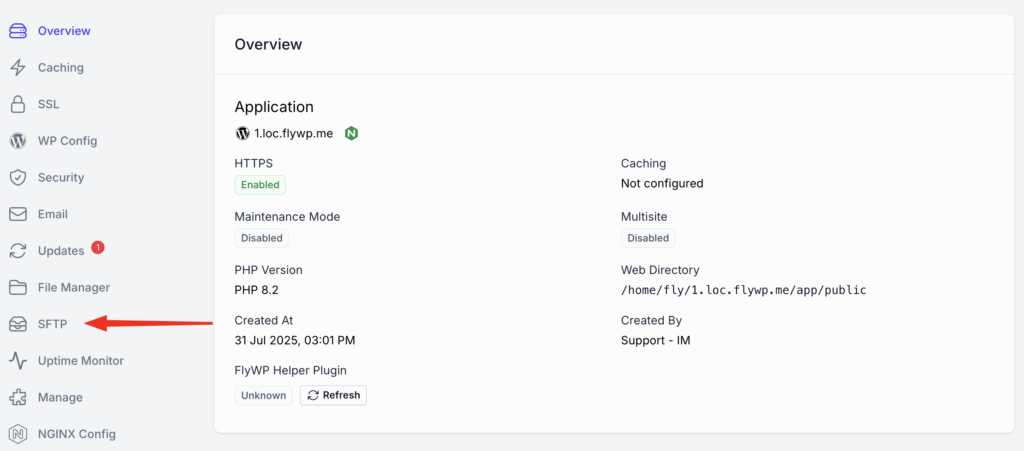
Task: Open the Updates page
Action: 61,251
